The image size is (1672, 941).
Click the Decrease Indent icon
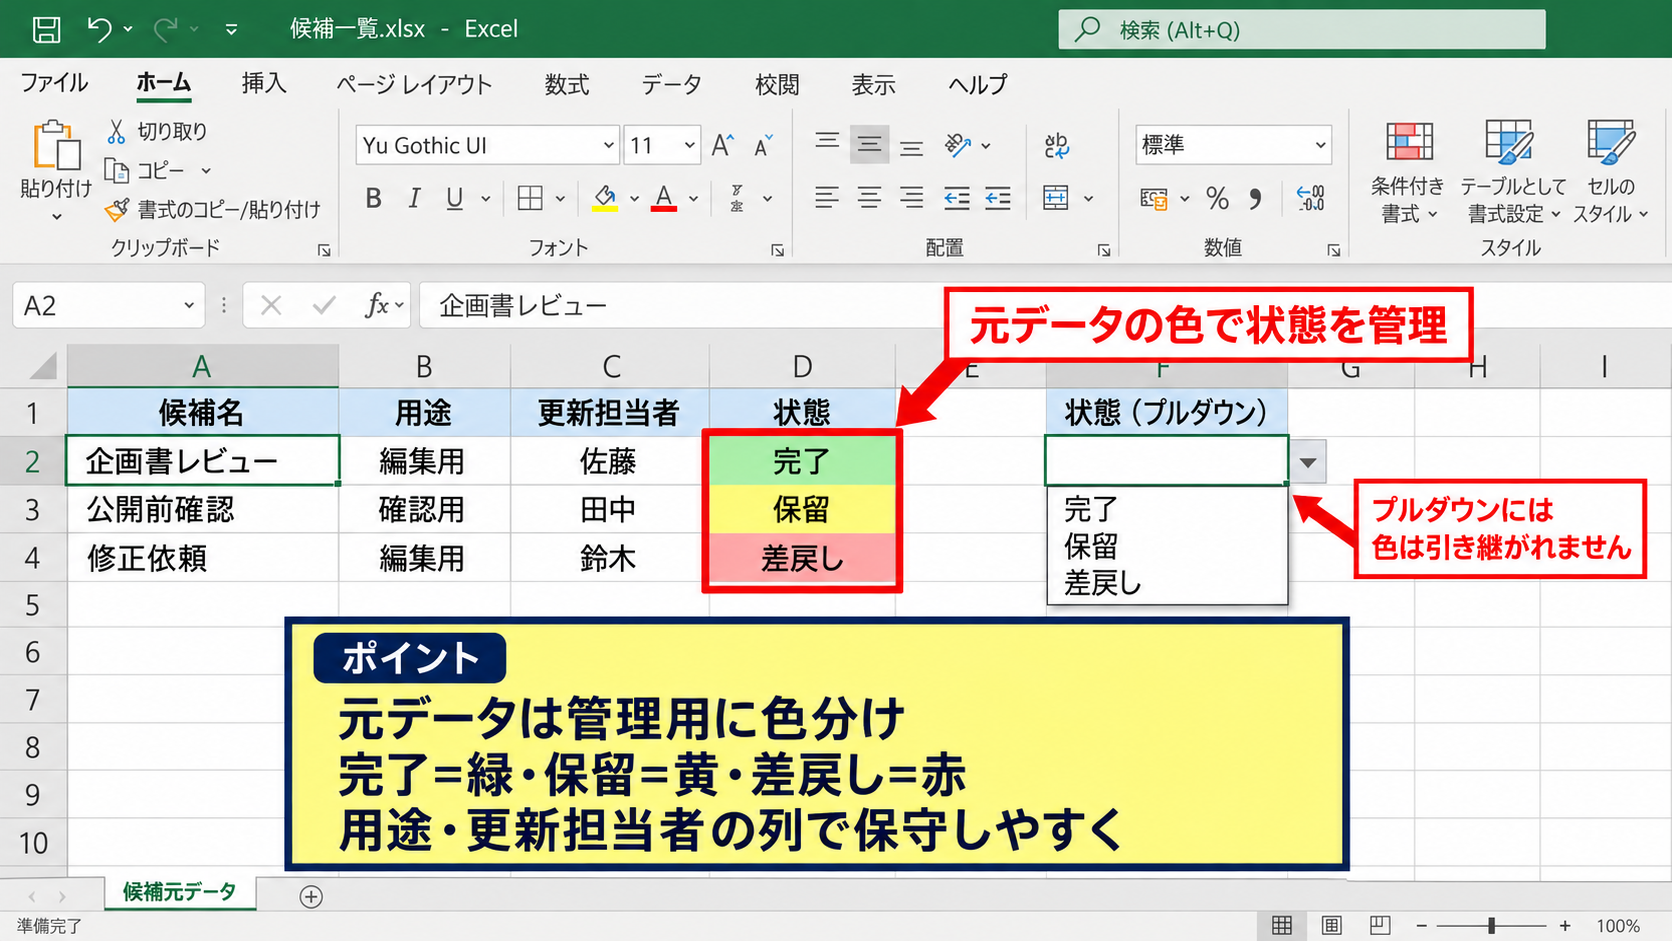click(957, 199)
